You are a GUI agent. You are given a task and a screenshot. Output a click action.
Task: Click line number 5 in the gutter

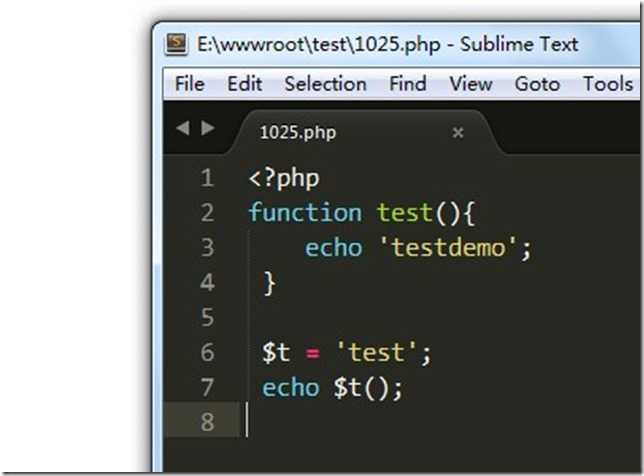(x=207, y=317)
